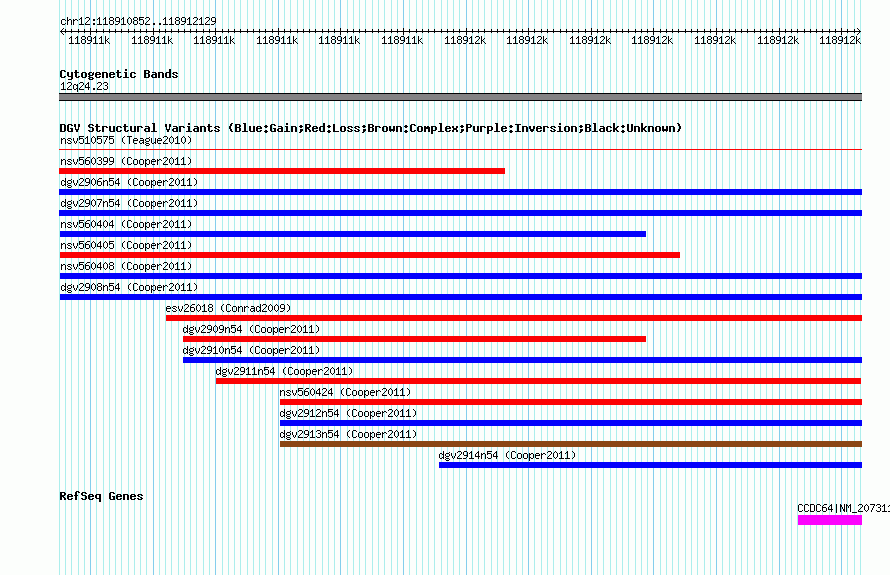Select the blue dgv2912n54 gain bar
The height and width of the screenshot is (575, 890).
point(571,423)
